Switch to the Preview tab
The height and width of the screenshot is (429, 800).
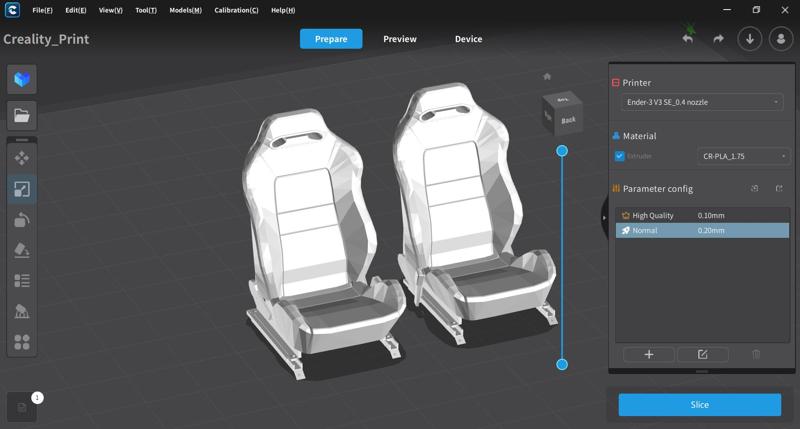(400, 39)
